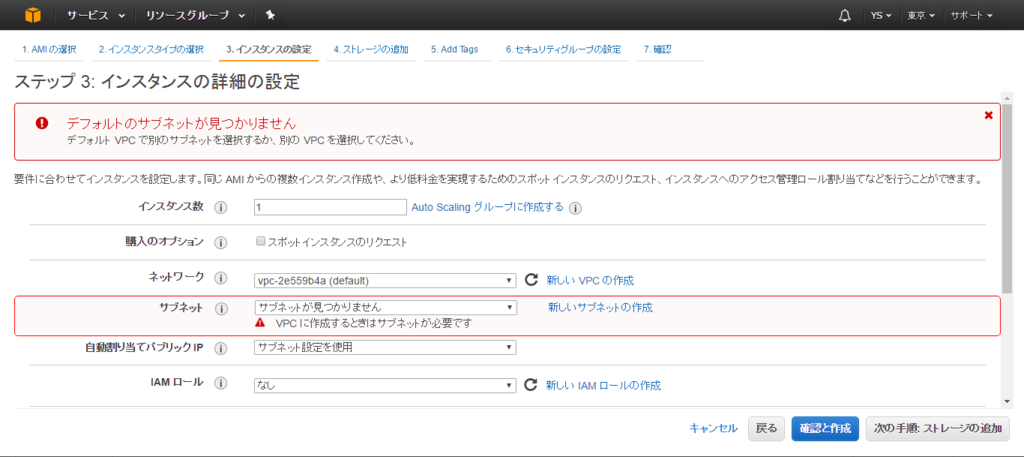Refresh the IAM role list
1024x457 pixels.
click(532, 385)
